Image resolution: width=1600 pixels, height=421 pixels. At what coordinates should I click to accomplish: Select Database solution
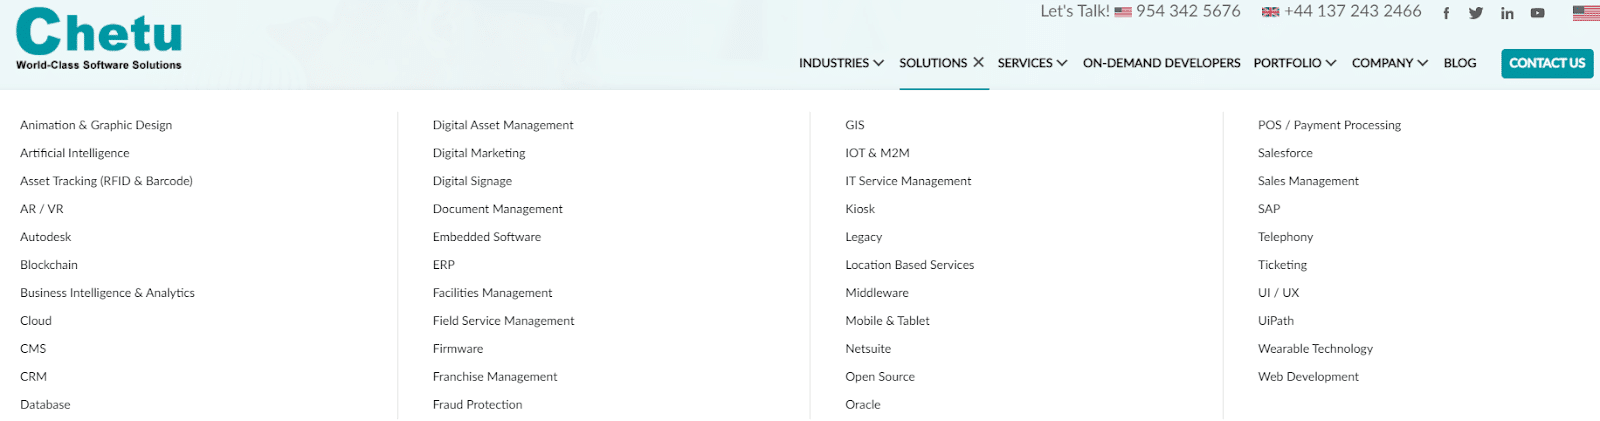pyautogui.click(x=45, y=405)
